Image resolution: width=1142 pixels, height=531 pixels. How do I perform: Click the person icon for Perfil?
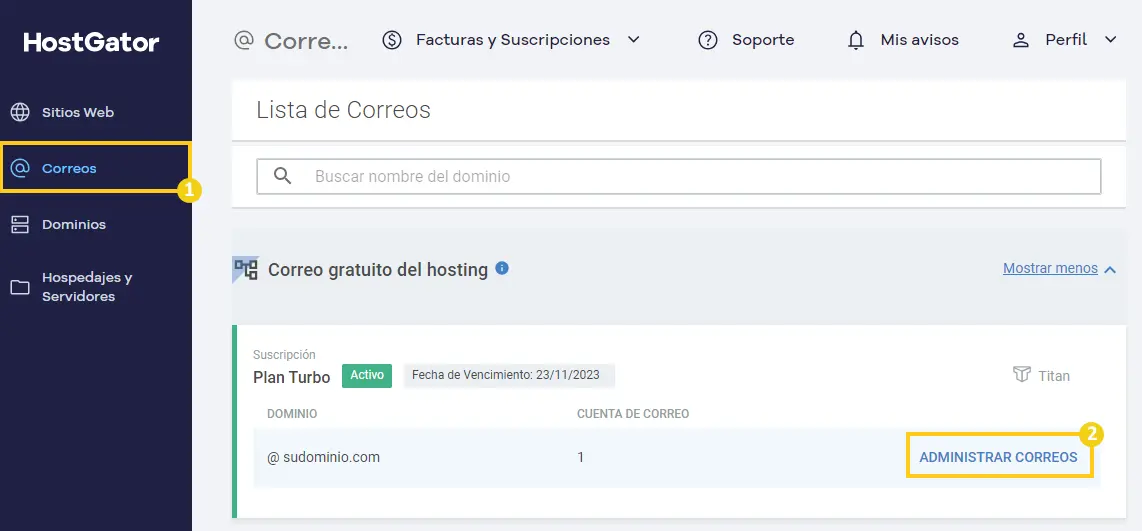pos(1021,40)
